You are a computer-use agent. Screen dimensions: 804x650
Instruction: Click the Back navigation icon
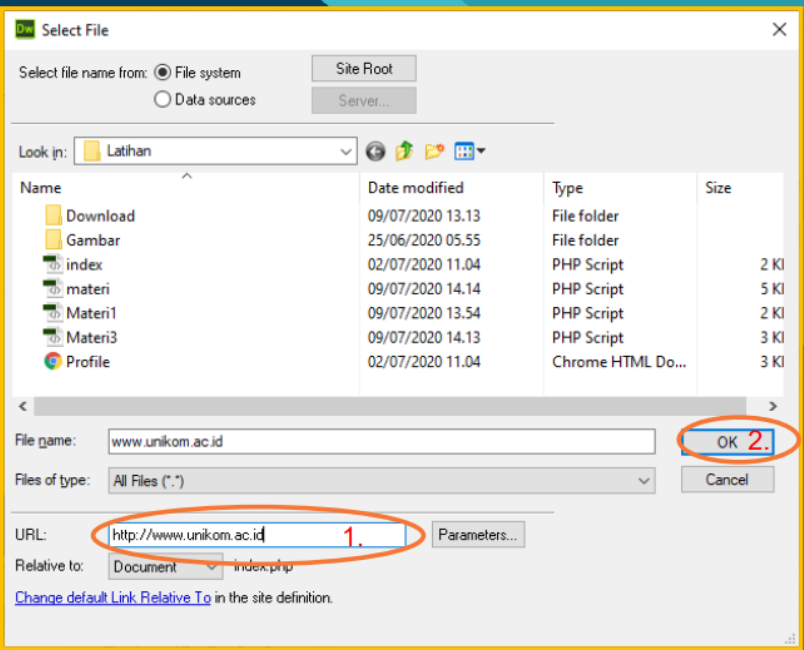pyautogui.click(x=375, y=152)
